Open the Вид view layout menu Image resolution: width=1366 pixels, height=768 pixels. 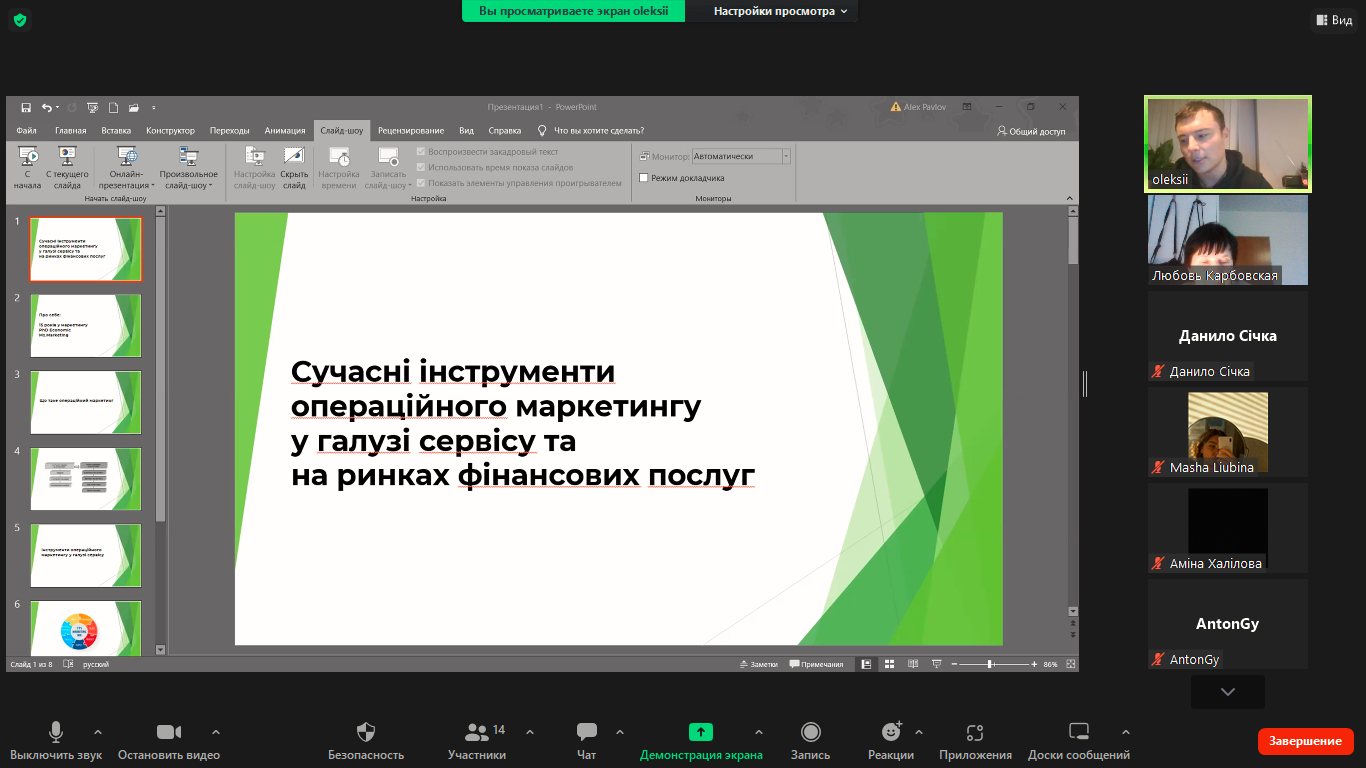[x=1334, y=20]
